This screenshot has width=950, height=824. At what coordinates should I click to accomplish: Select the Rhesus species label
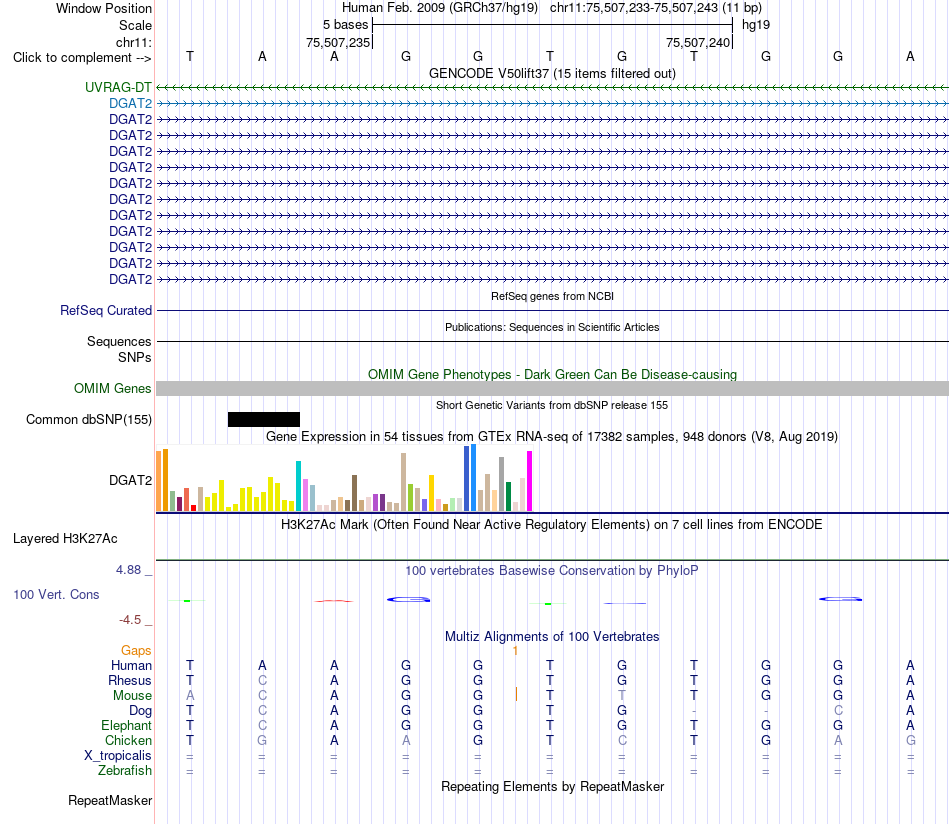point(130,680)
